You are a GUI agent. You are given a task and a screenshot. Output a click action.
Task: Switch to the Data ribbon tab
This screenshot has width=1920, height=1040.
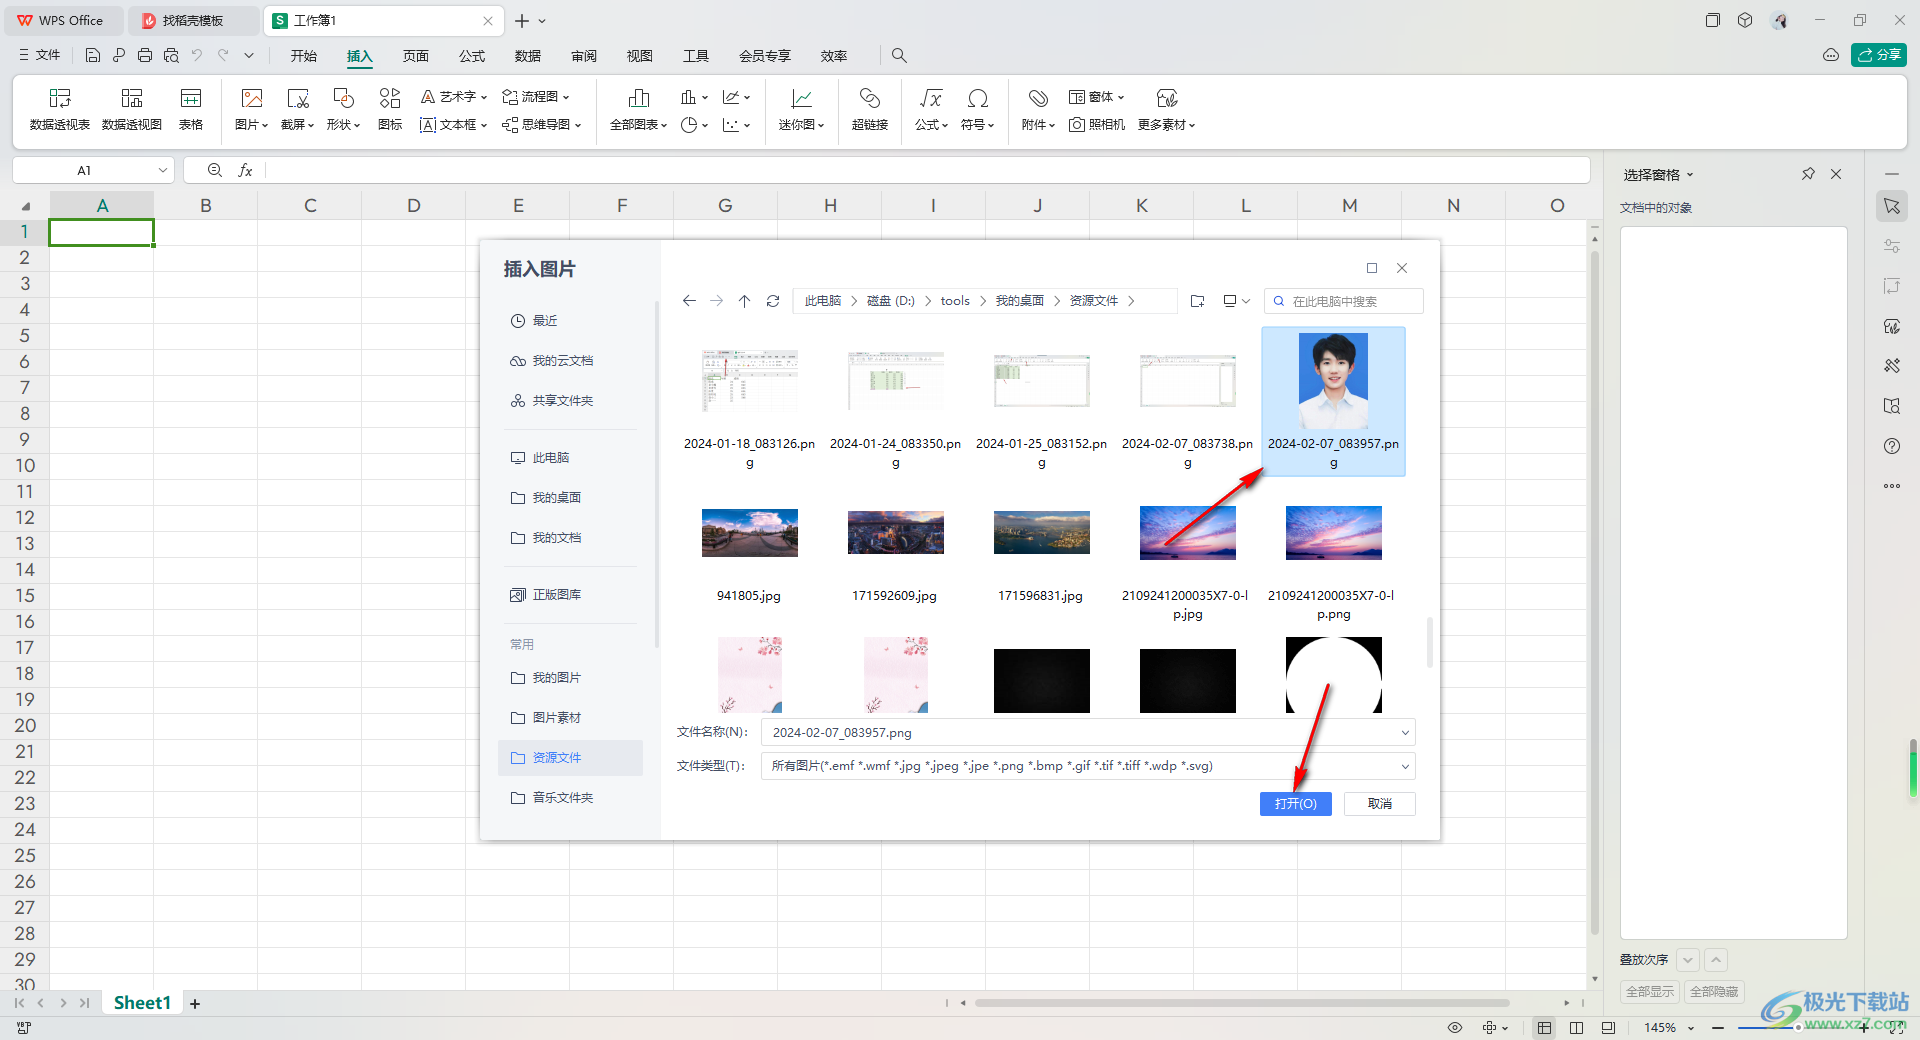tap(528, 56)
